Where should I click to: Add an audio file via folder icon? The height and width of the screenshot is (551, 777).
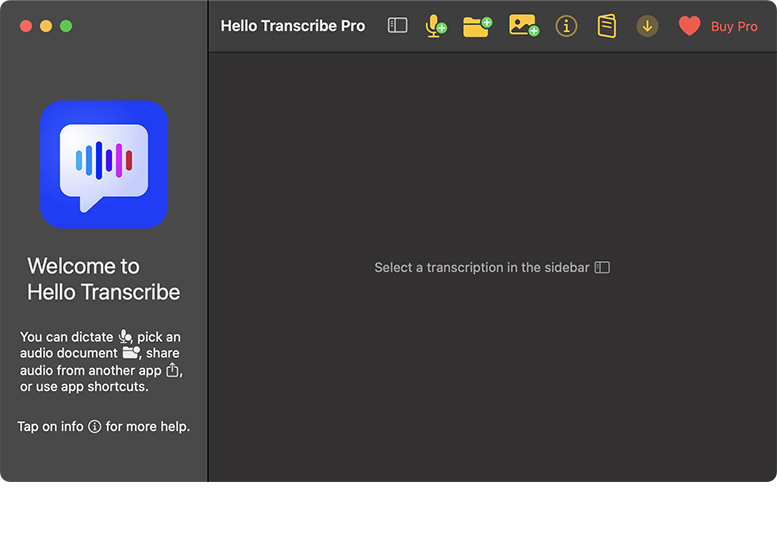[x=477, y=26]
